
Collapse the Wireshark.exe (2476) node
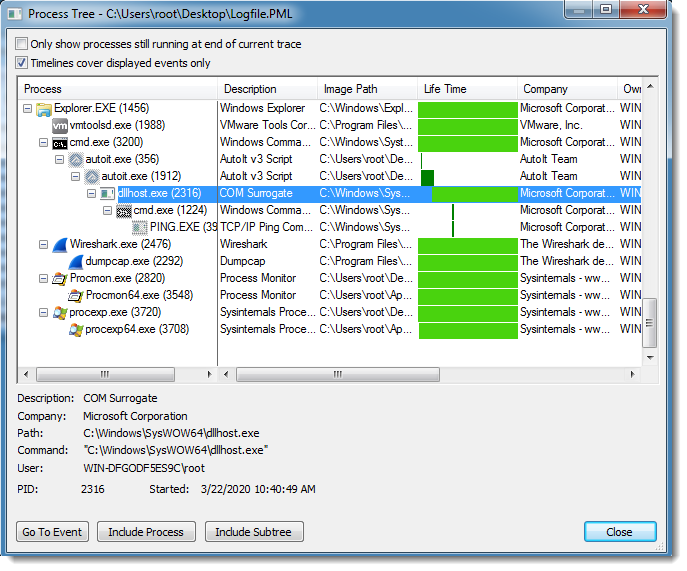[43, 245]
